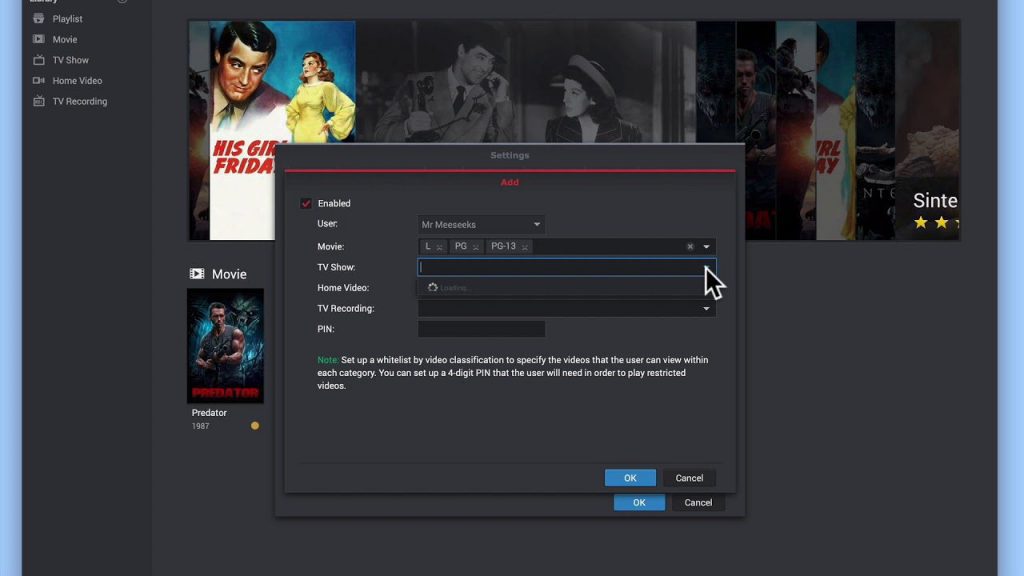Click the Playlist icon in the sidebar
1024x576 pixels.
(39, 19)
